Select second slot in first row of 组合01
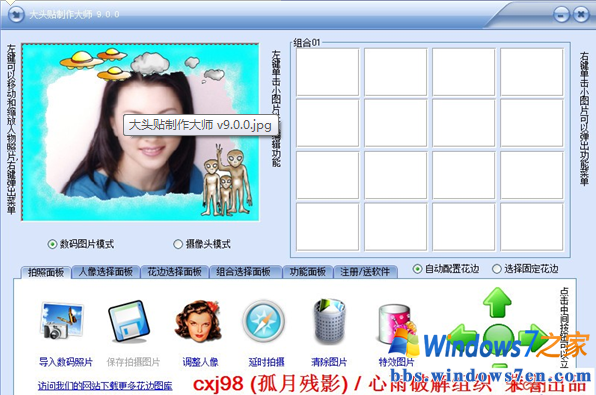 click(395, 72)
